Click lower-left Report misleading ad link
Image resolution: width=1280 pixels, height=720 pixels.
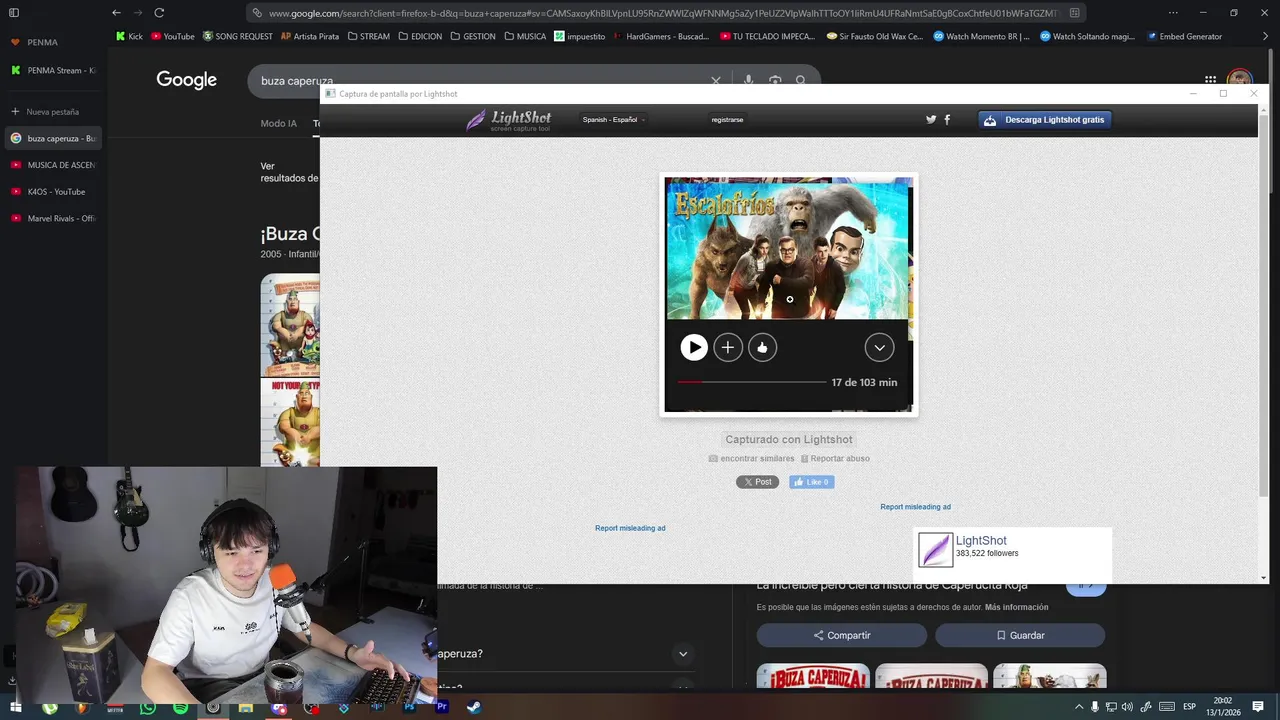630,528
